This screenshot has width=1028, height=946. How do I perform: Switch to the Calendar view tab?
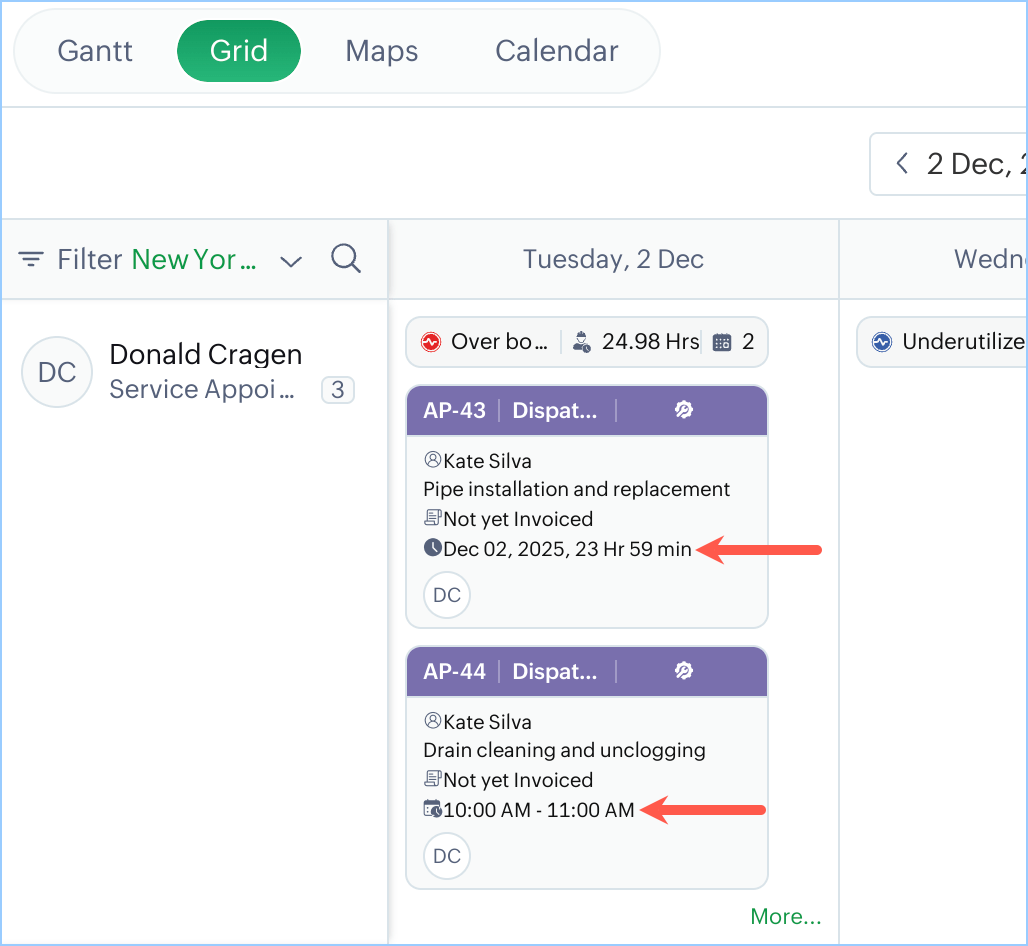coord(557,51)
